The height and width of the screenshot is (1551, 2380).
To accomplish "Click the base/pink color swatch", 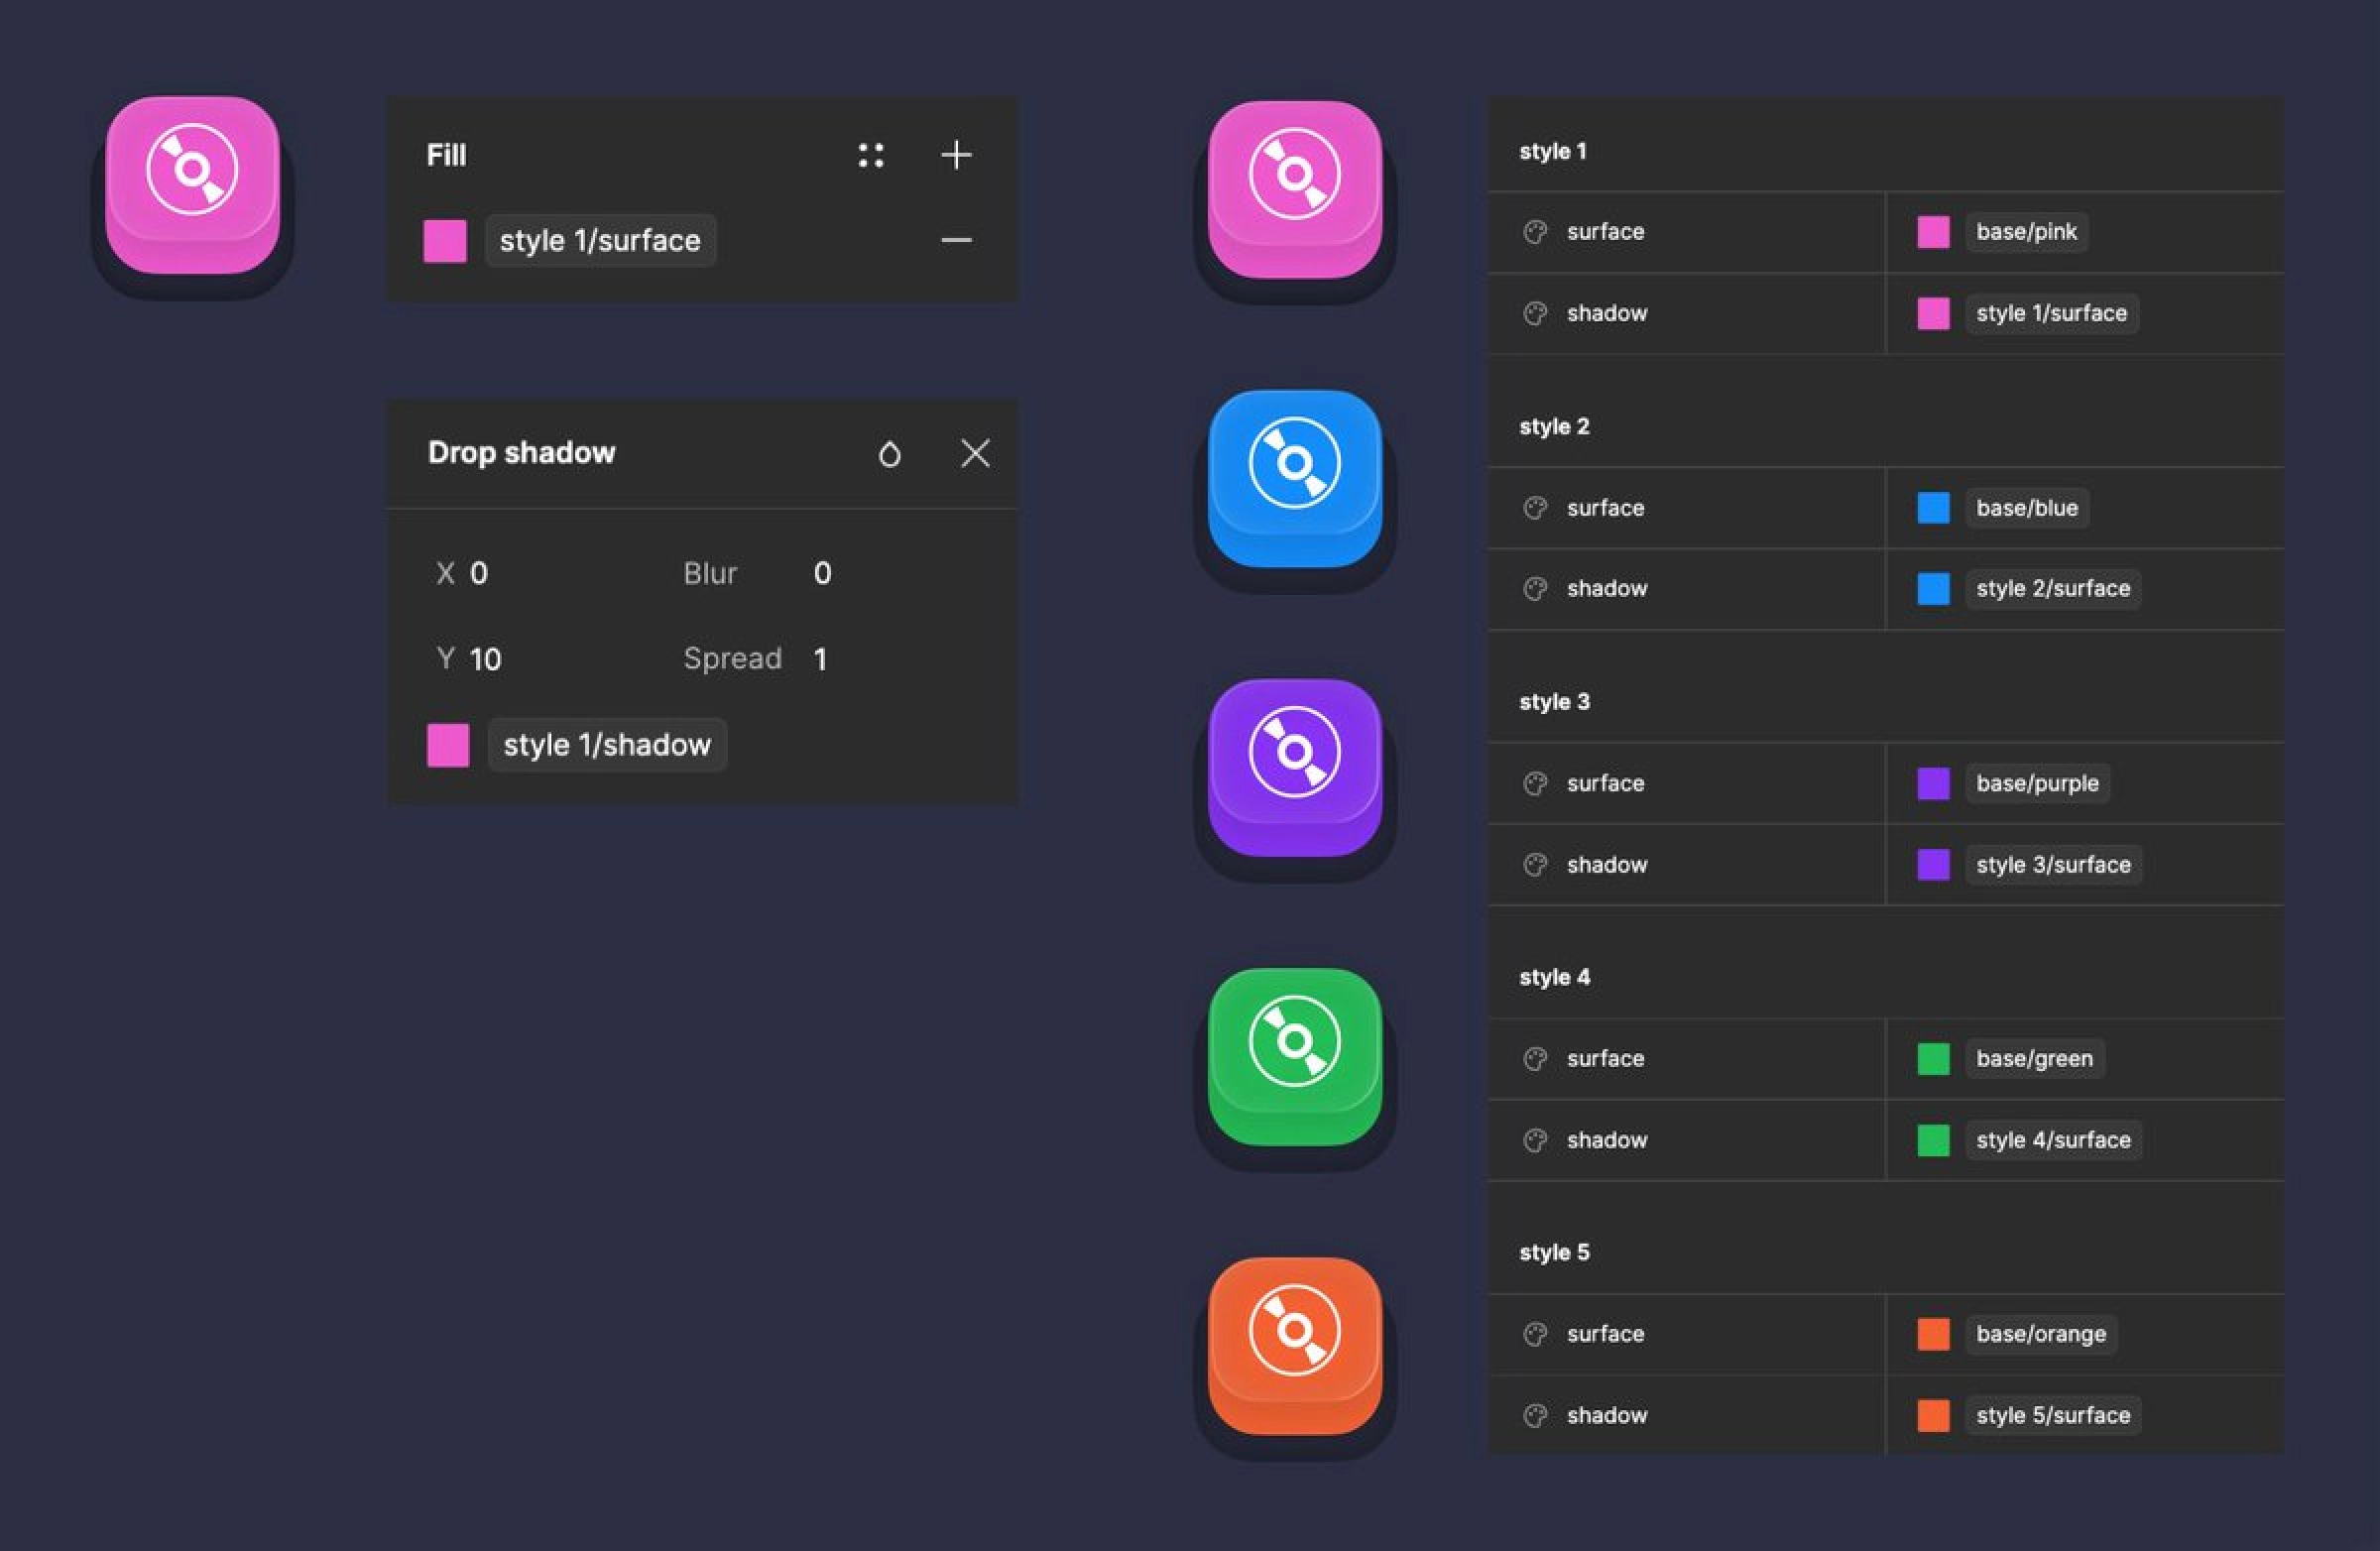I will [x=1933, y=232].
